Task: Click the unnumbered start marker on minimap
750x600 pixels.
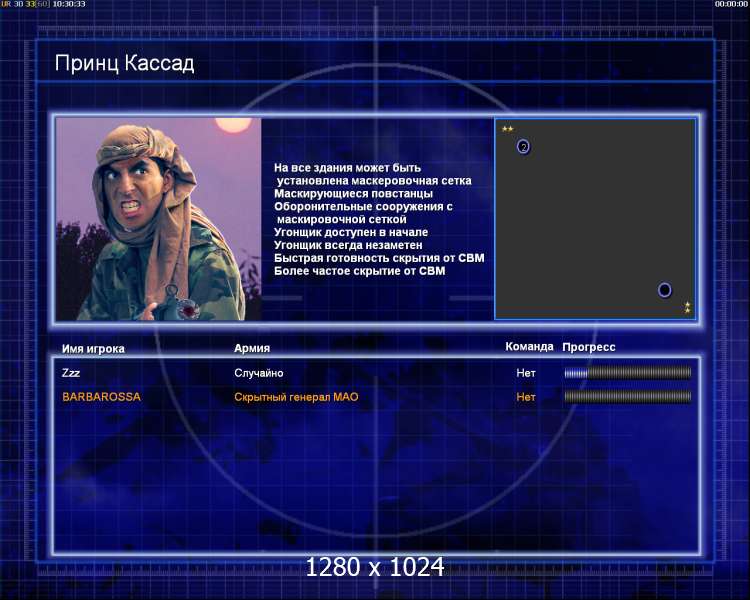Action: (x=664, y=290)
